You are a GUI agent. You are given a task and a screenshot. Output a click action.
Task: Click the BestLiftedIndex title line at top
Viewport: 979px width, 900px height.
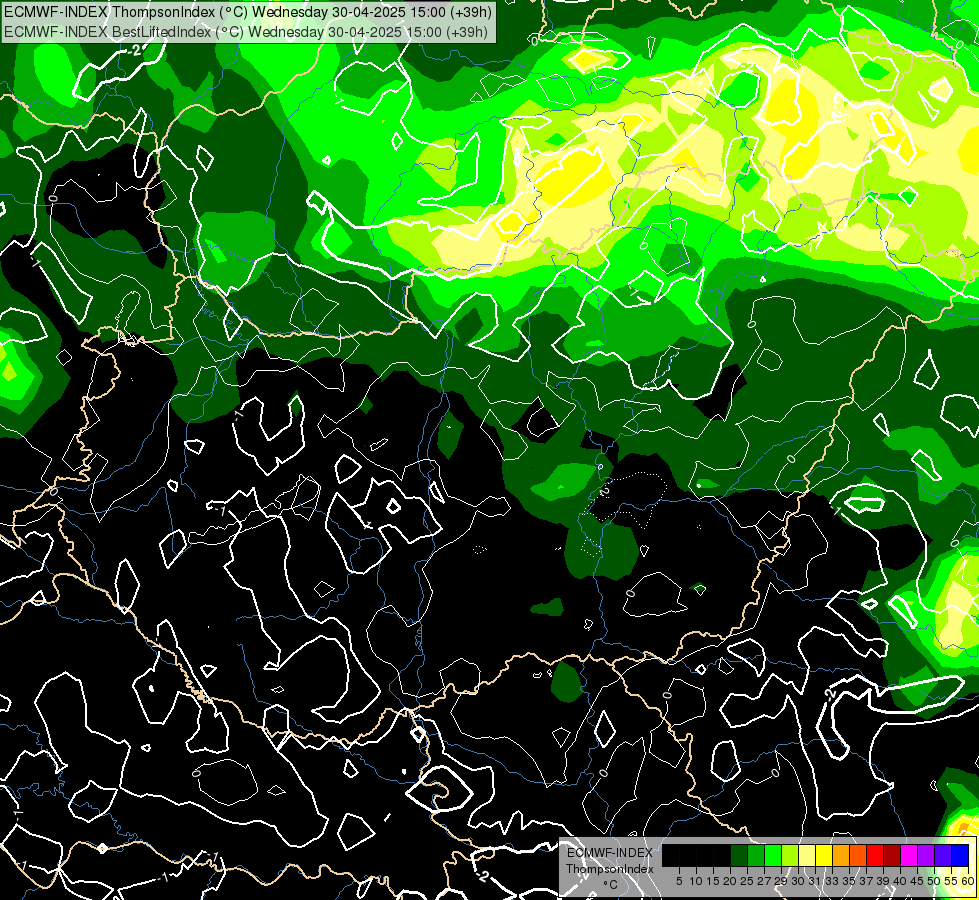[x=246, y=31]
